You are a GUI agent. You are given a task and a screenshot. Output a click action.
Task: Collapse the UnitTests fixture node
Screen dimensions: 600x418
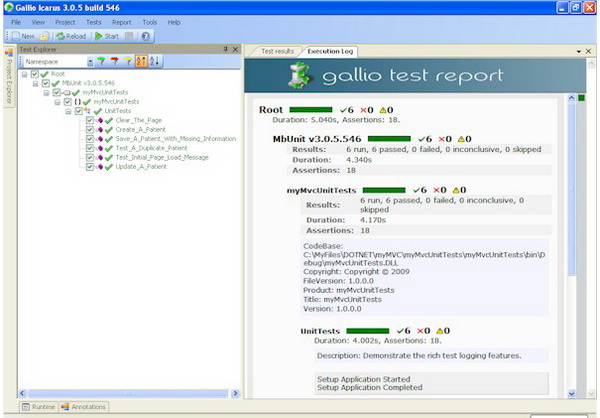pyautogui.click(x=68, y=111)
